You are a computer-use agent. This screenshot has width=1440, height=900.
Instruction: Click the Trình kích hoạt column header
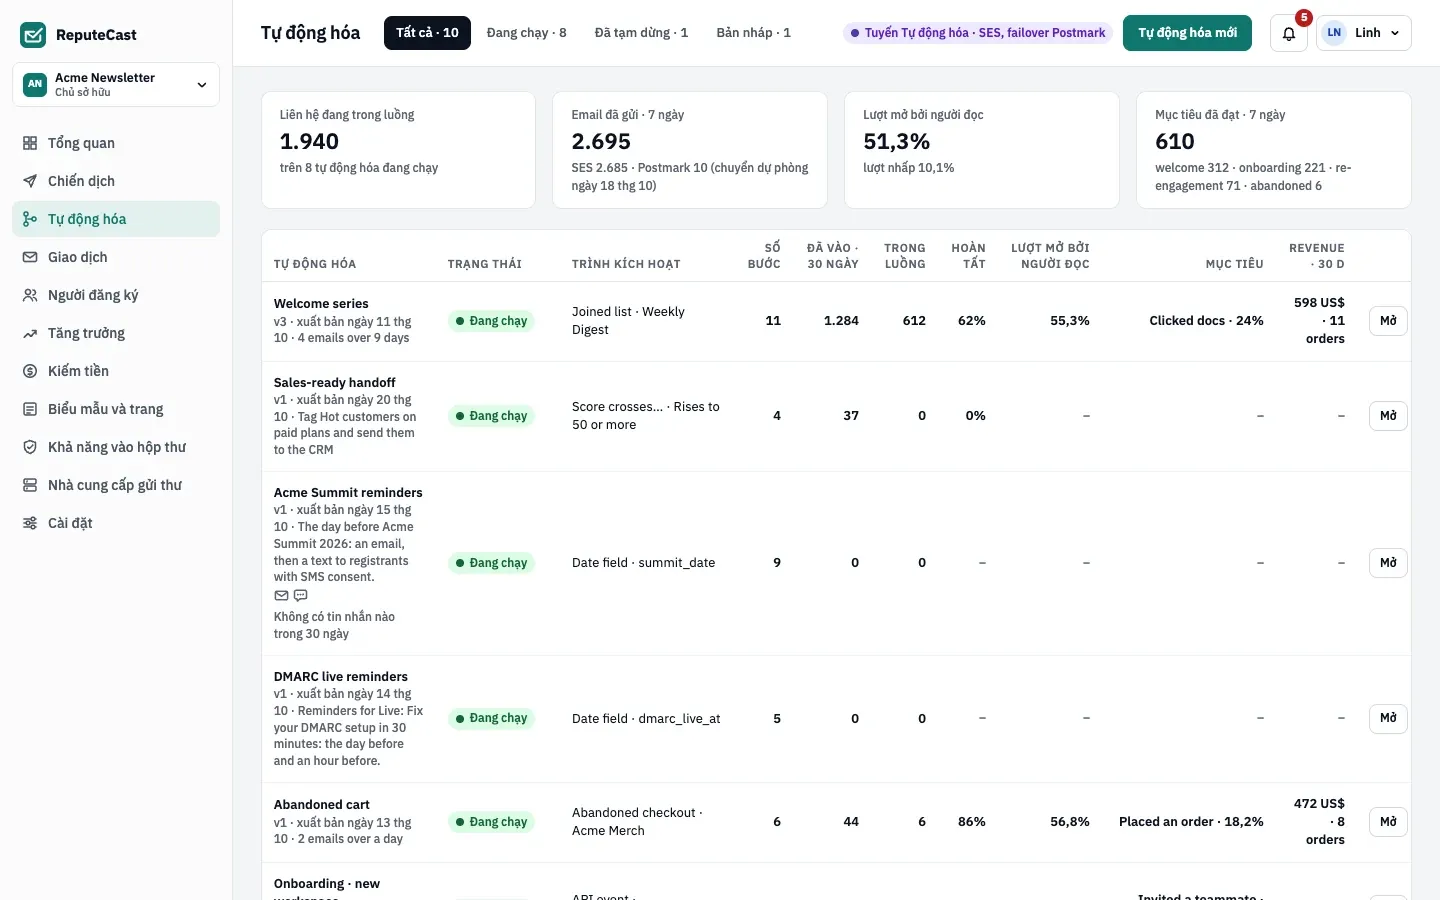[x=626, y=264]
